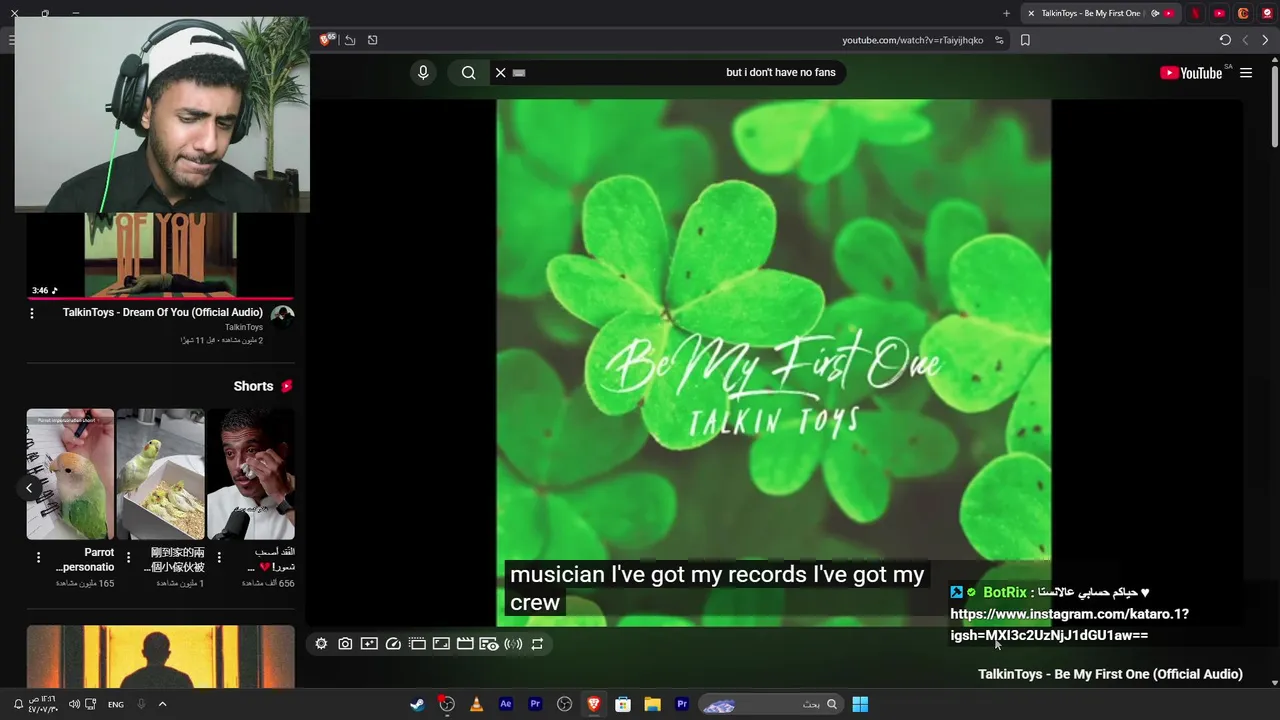Open Premiere Pro icon next to After Effects
This screenshot has height=720, width=1280.
pos(535,704)
